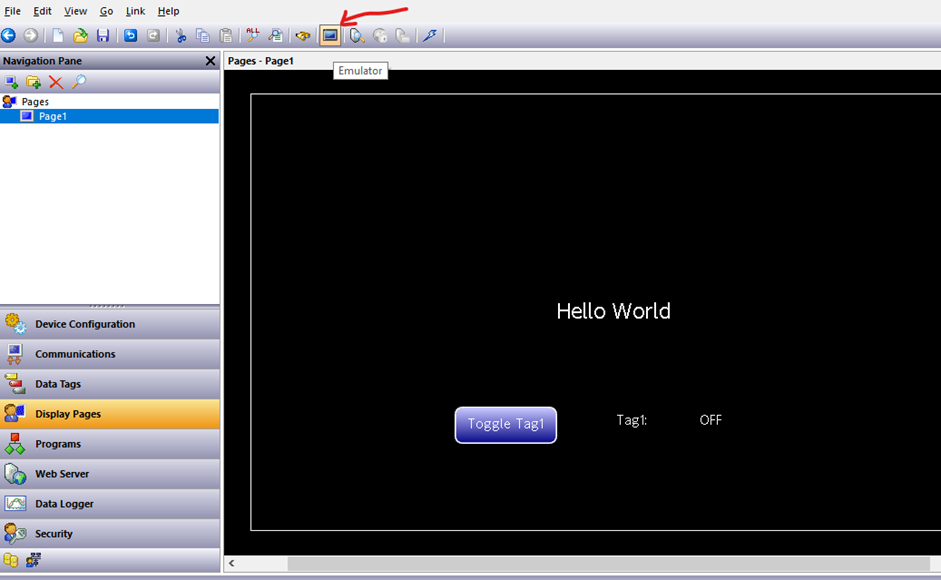Open a project using the folder icon
This screenshot has width=941, height=580.
click(80, 35)
